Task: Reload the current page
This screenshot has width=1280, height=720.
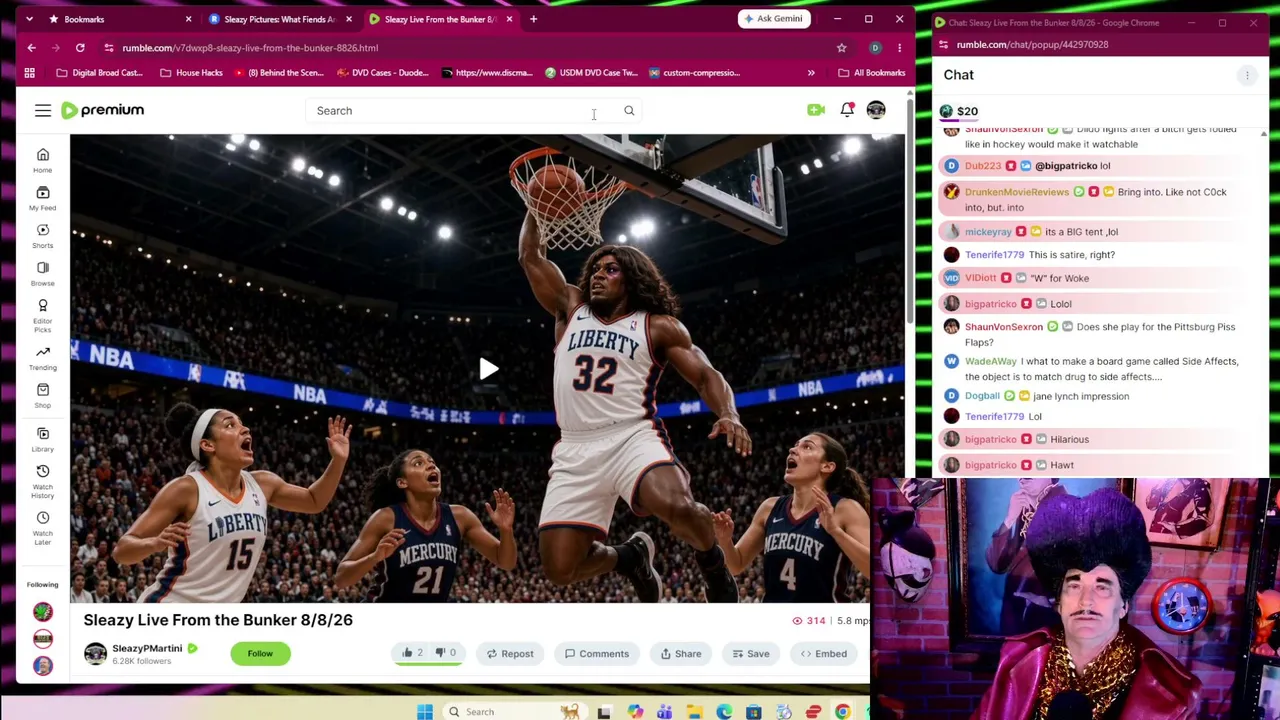Action: pyautogui.click(x=80, y=48)
